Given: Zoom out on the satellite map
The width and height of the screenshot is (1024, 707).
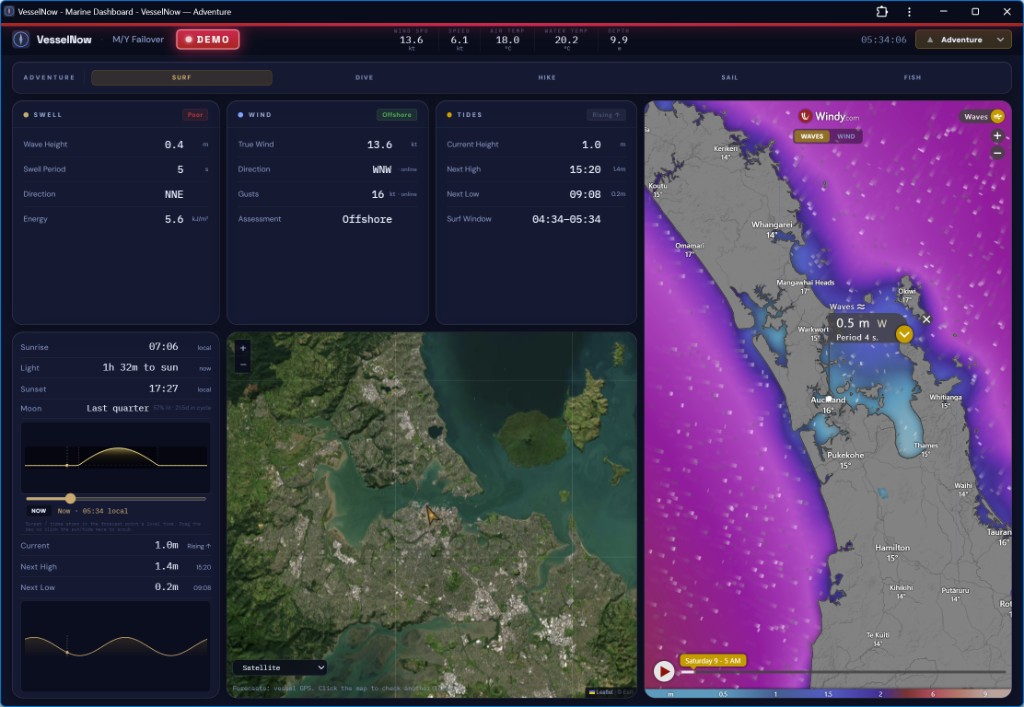Looking at the screenshot, I should pos(243,365).
